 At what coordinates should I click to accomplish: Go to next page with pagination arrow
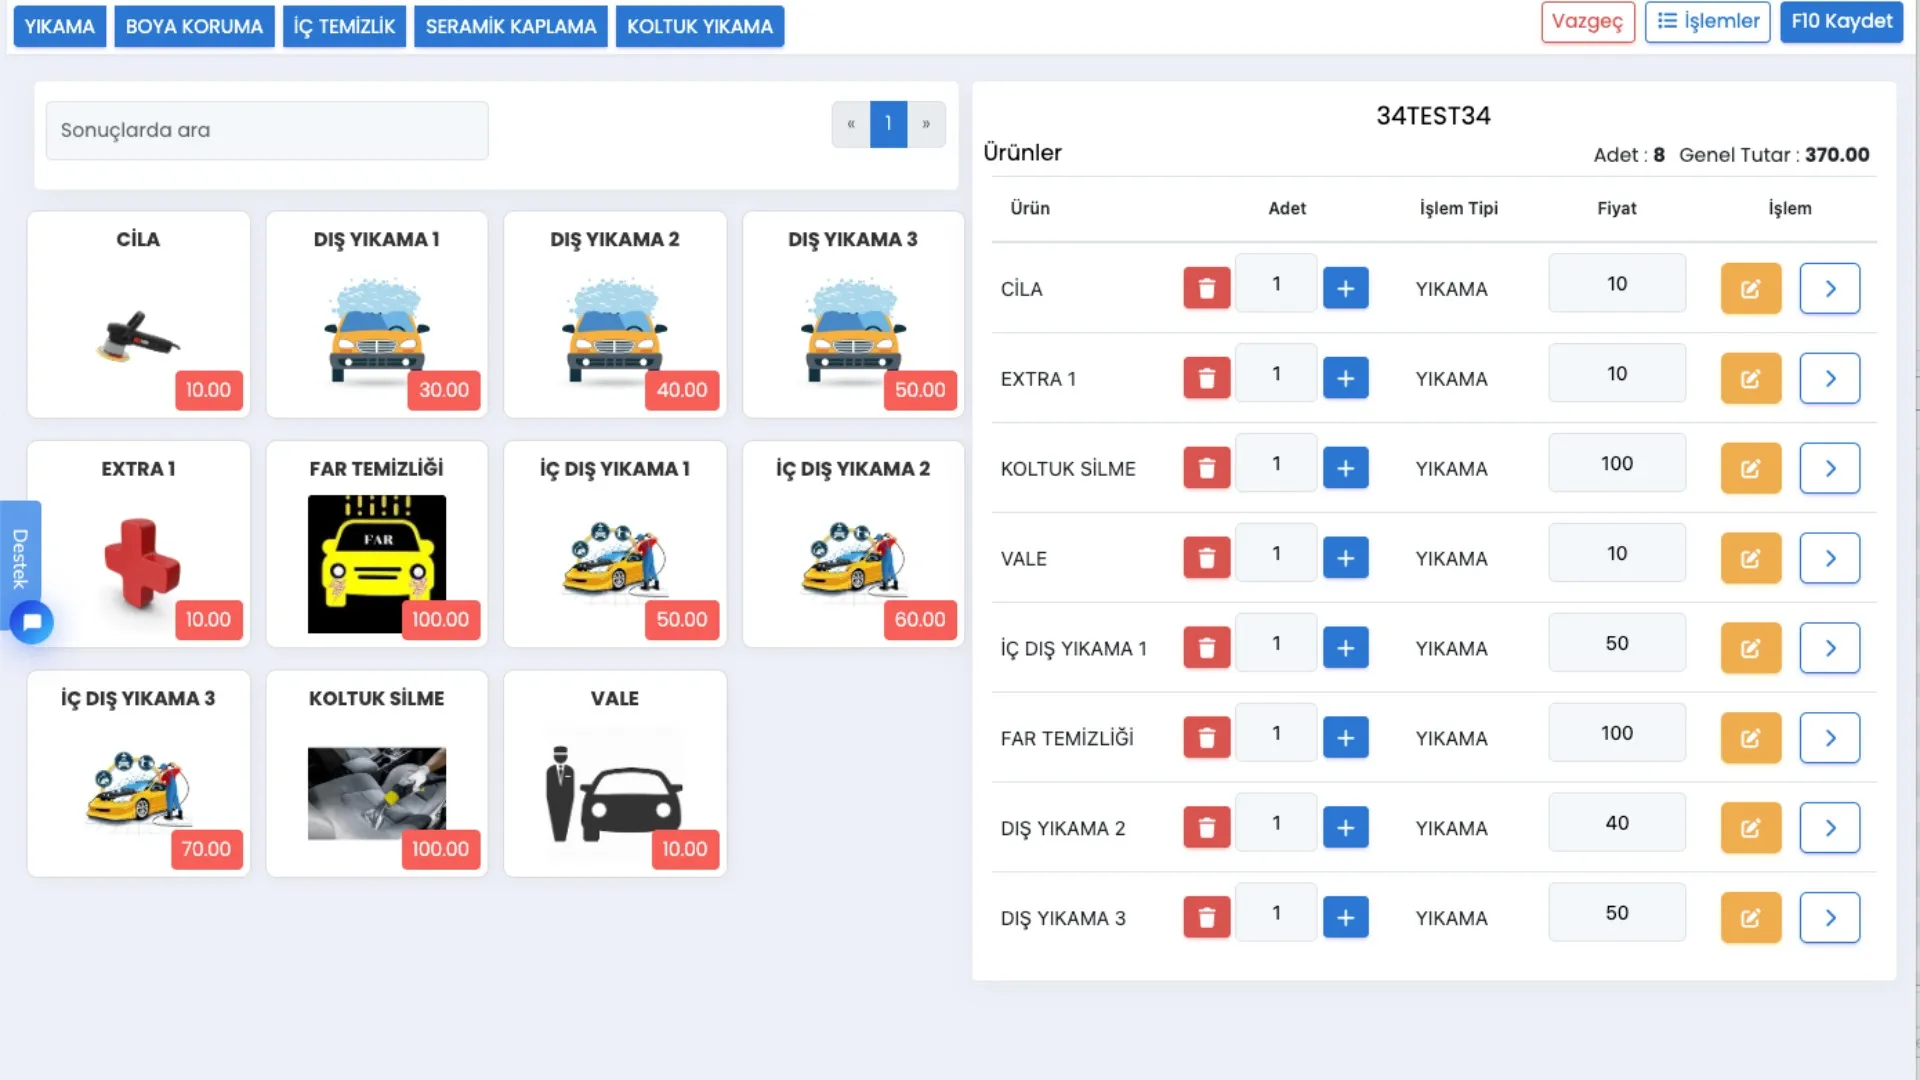click(x=926, y=124)
